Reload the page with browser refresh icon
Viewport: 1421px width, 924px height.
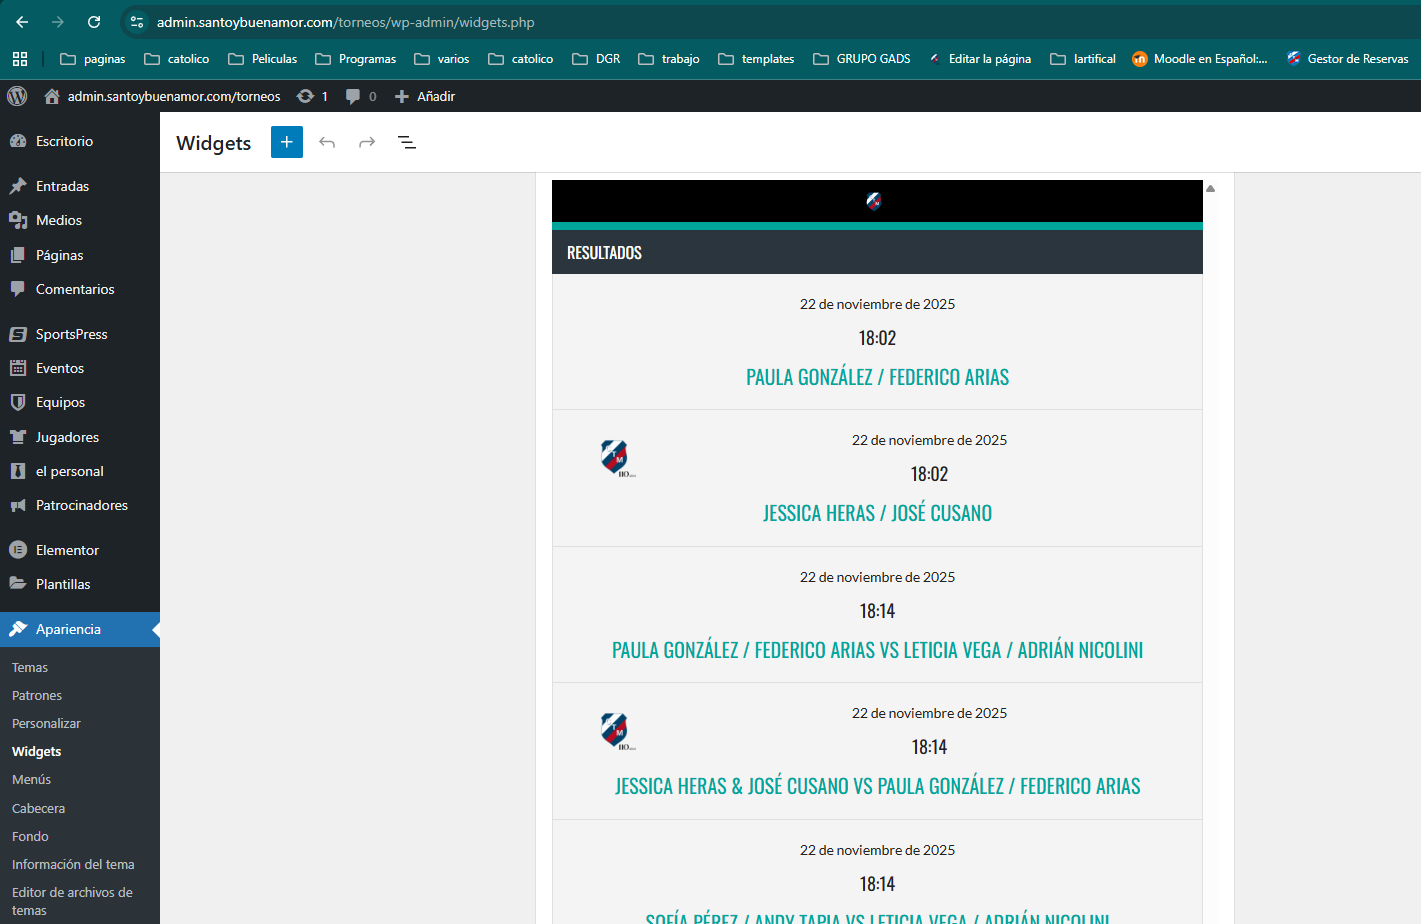pyautogui.click(x=94, y=22)
